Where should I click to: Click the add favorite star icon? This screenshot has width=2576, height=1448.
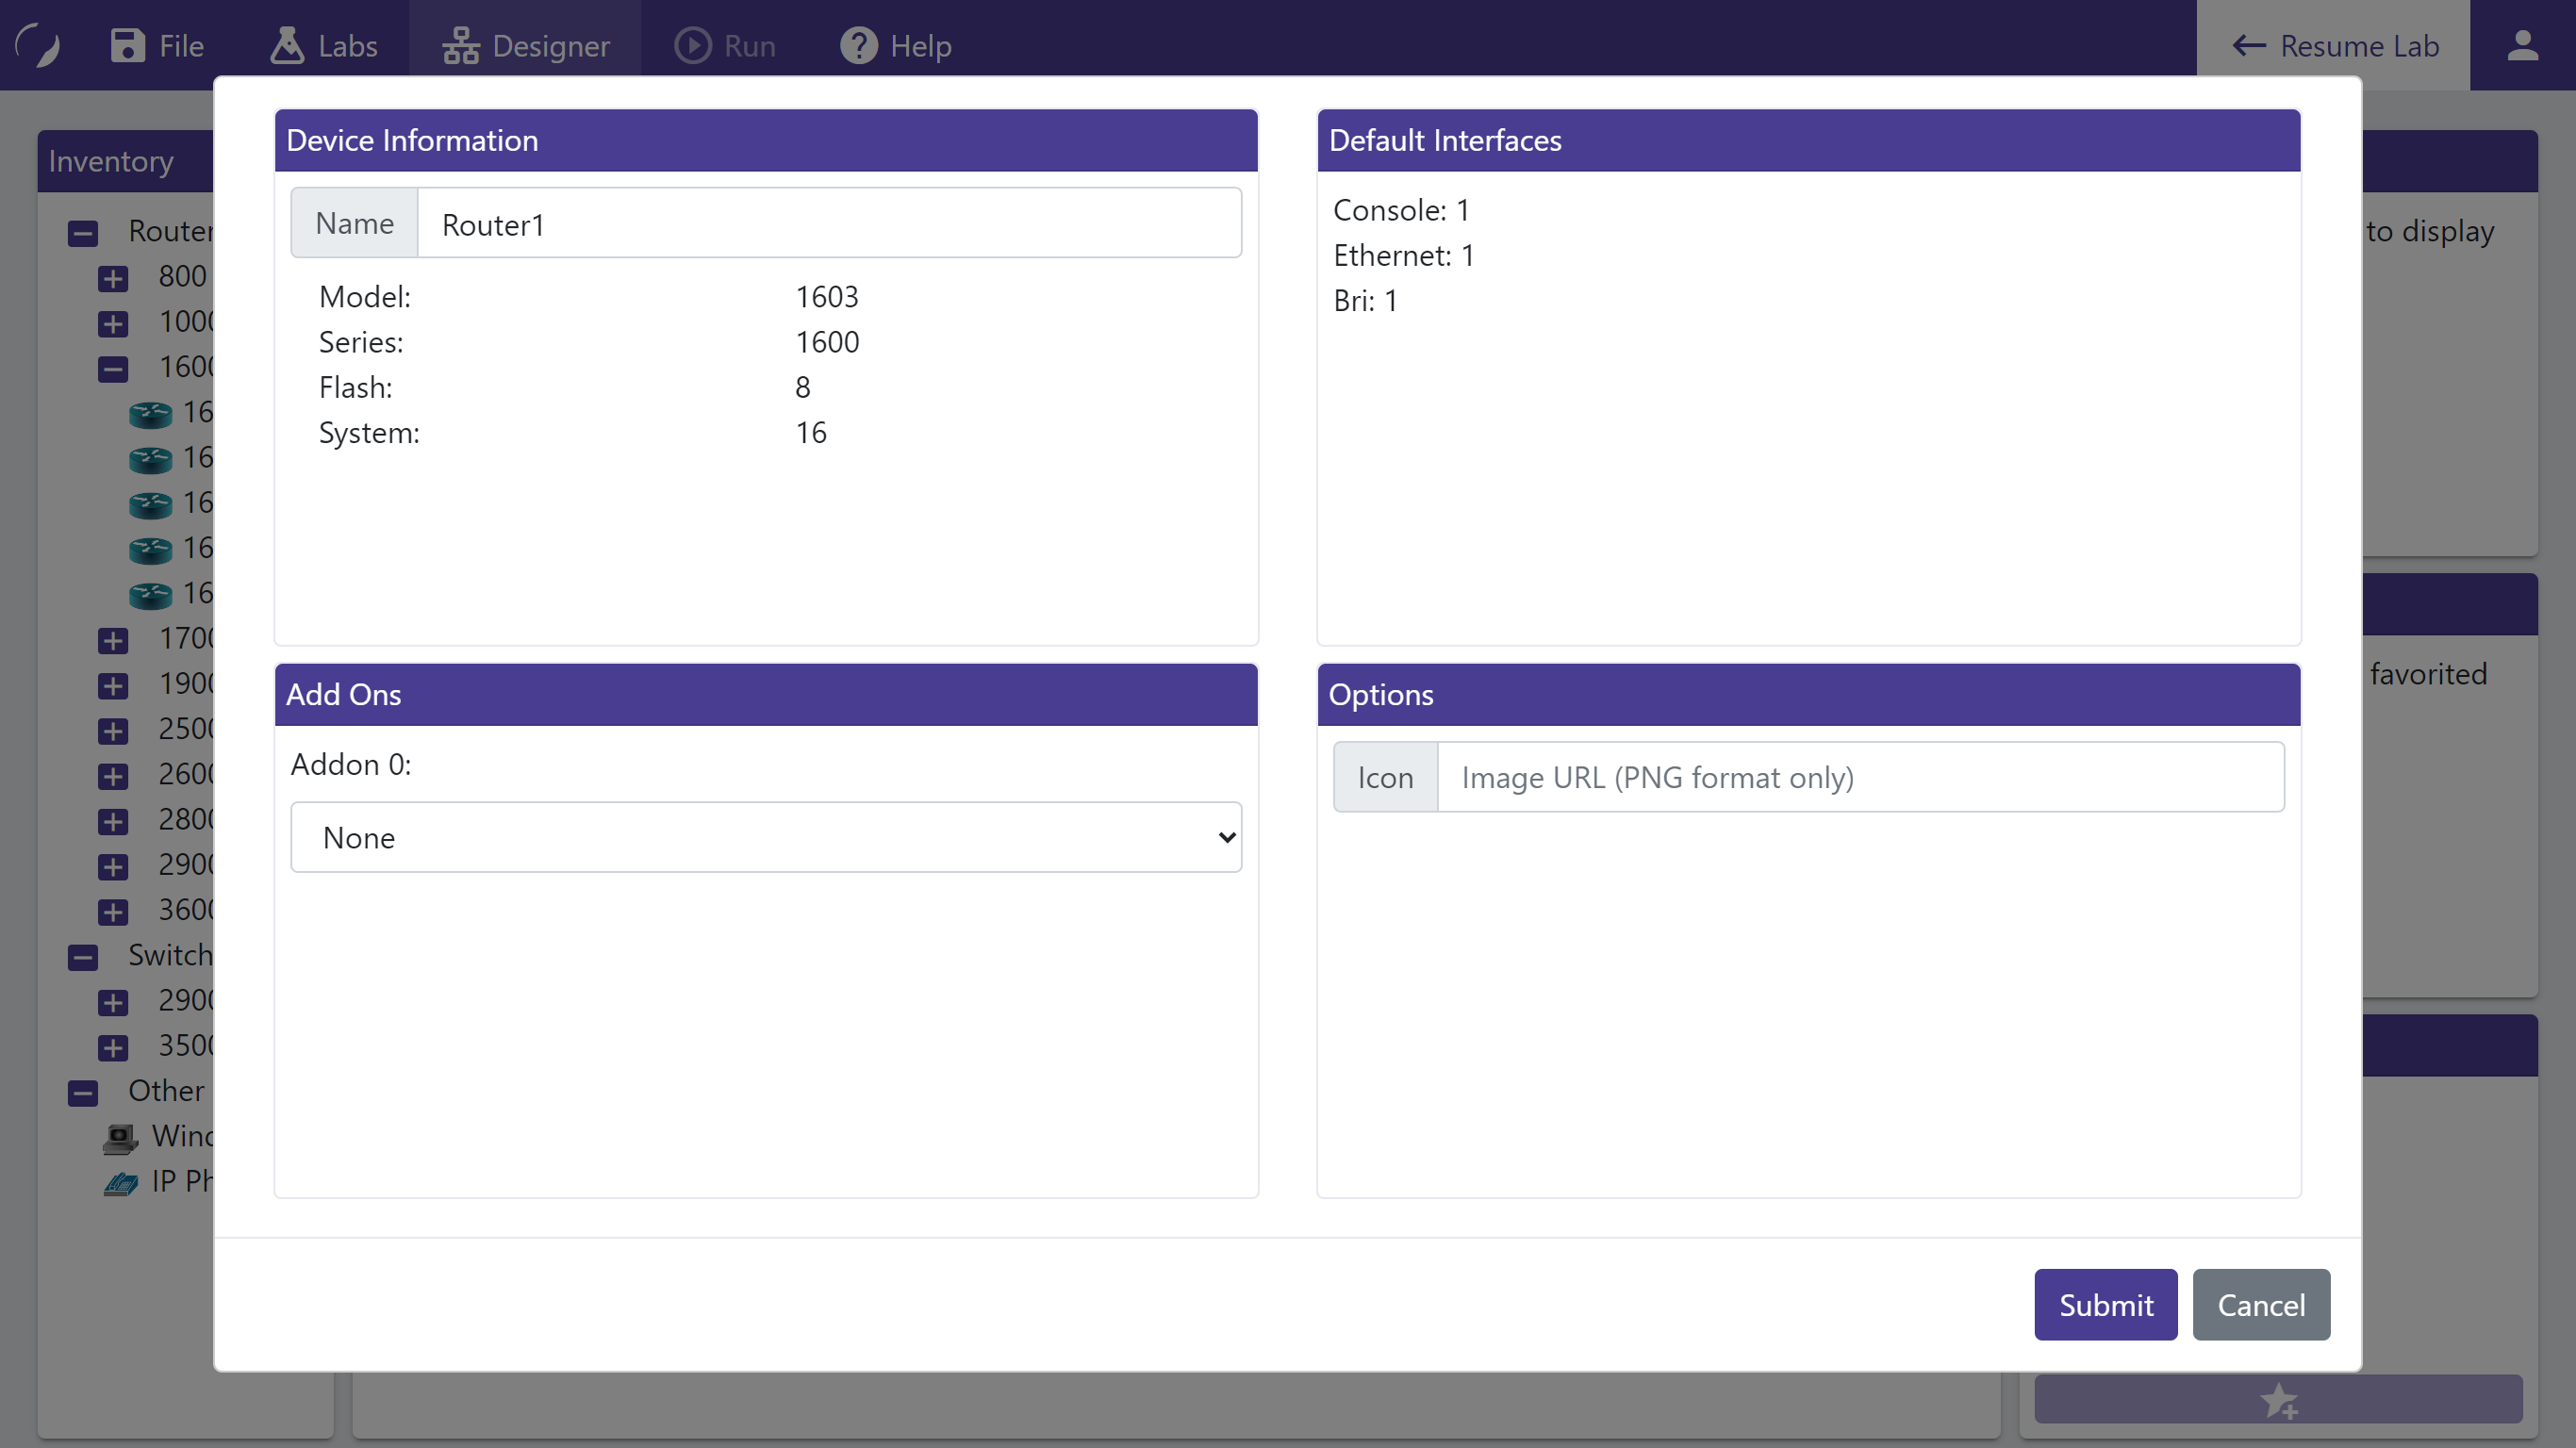tap(2278, 1399)
